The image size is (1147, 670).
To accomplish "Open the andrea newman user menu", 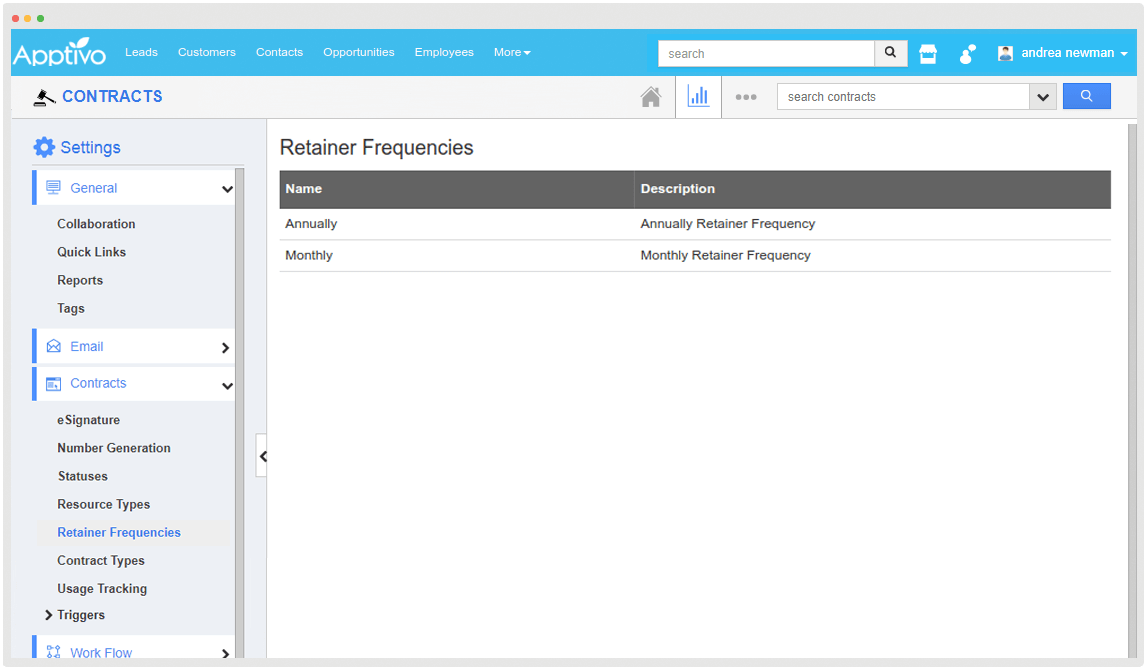I will (1064, 53).
